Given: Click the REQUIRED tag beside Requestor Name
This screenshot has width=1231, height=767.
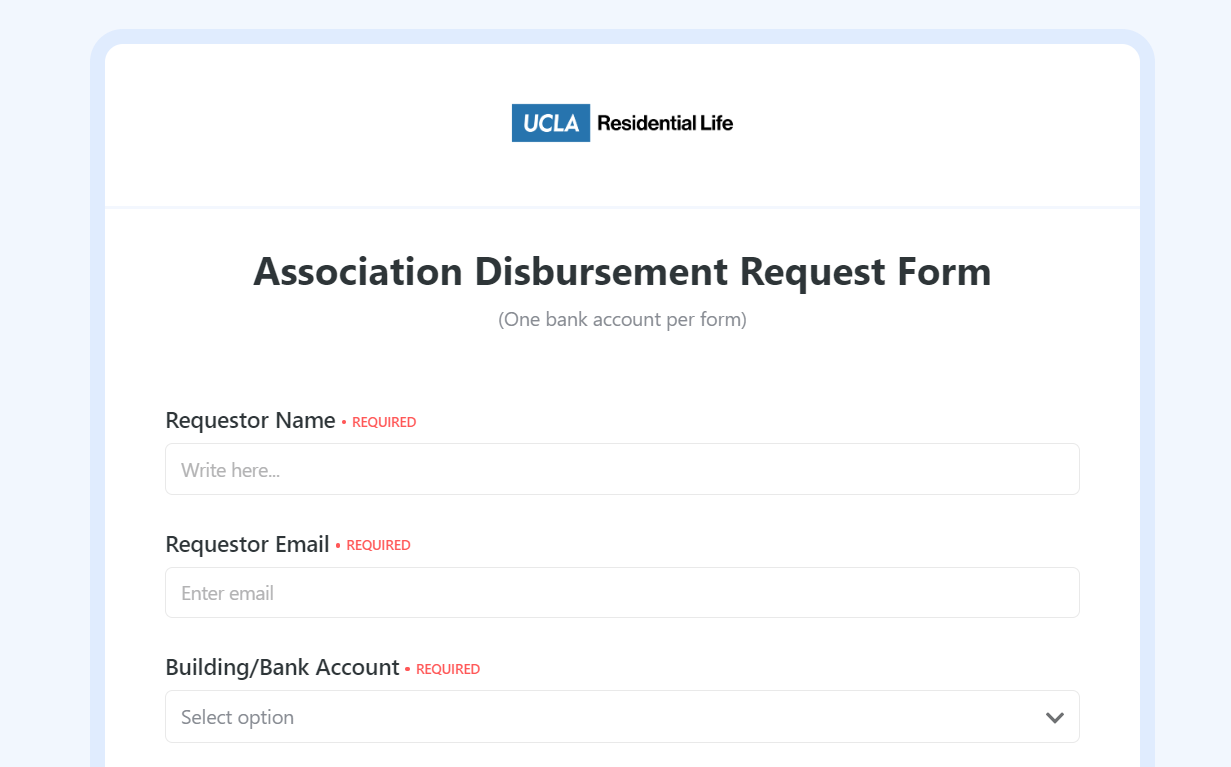Looking at the screenshot, I should click(383, 421).
